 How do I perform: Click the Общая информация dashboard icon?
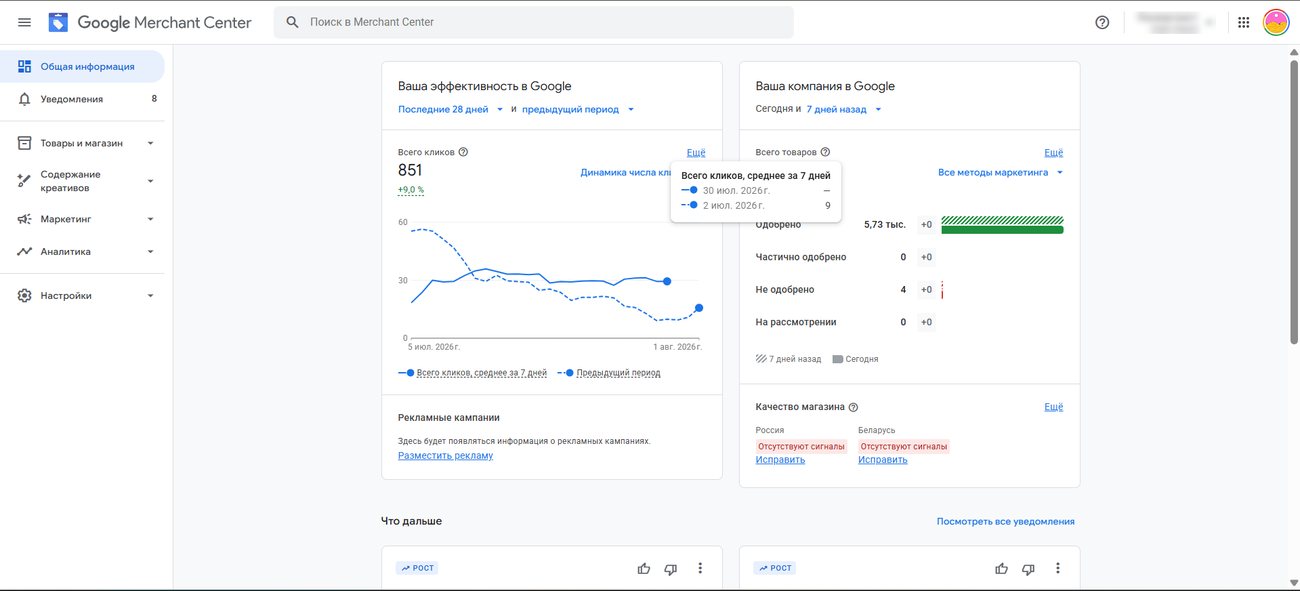[x=25, y=67]
